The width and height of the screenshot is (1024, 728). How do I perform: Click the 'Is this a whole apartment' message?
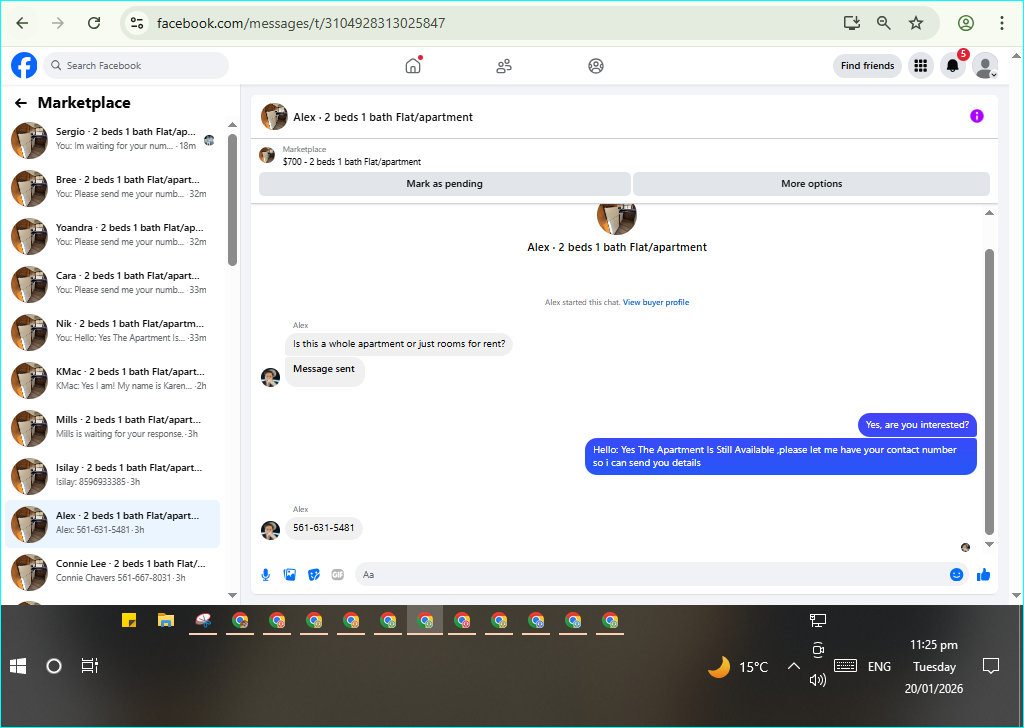[399, 344]
